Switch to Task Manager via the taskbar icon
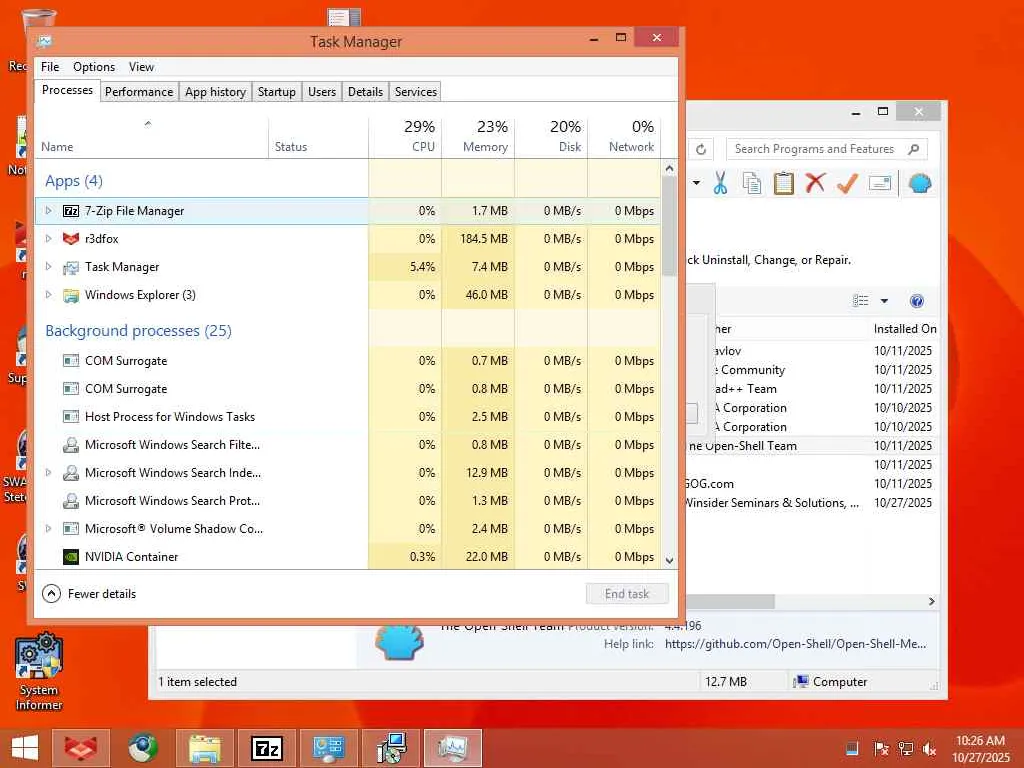The height and width of the screenshot is (768, 1024). coord(453,748)
